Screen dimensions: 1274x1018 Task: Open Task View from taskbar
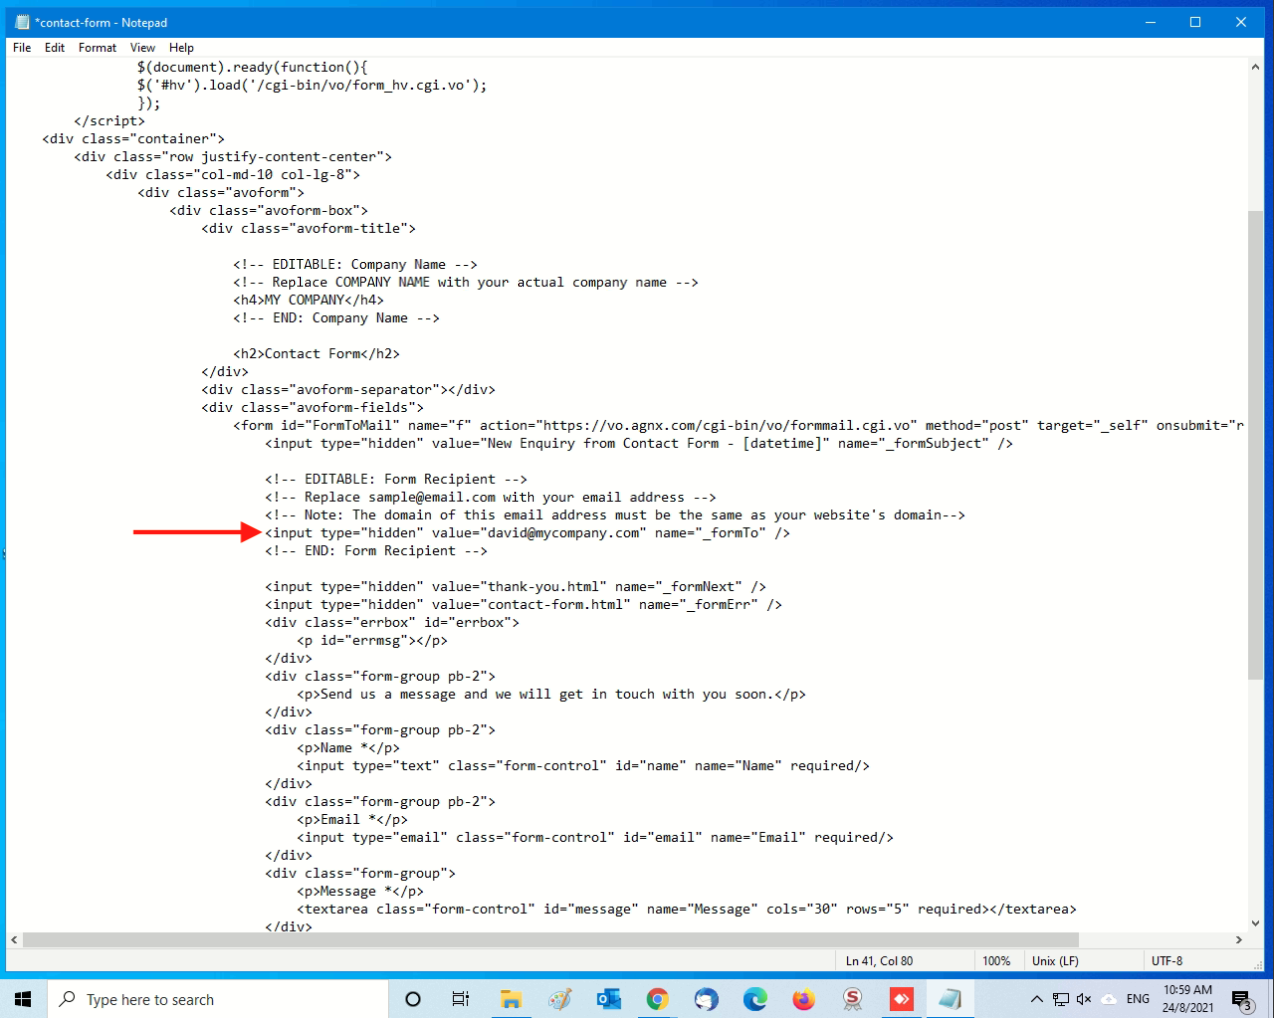pyautogui.click(x=460, y=999)
